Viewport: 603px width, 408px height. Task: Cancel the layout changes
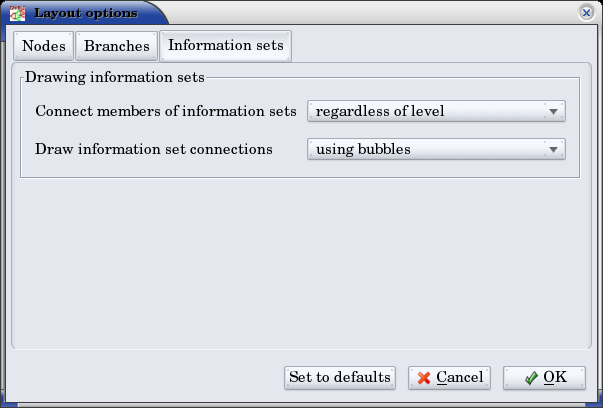(449, 378)
